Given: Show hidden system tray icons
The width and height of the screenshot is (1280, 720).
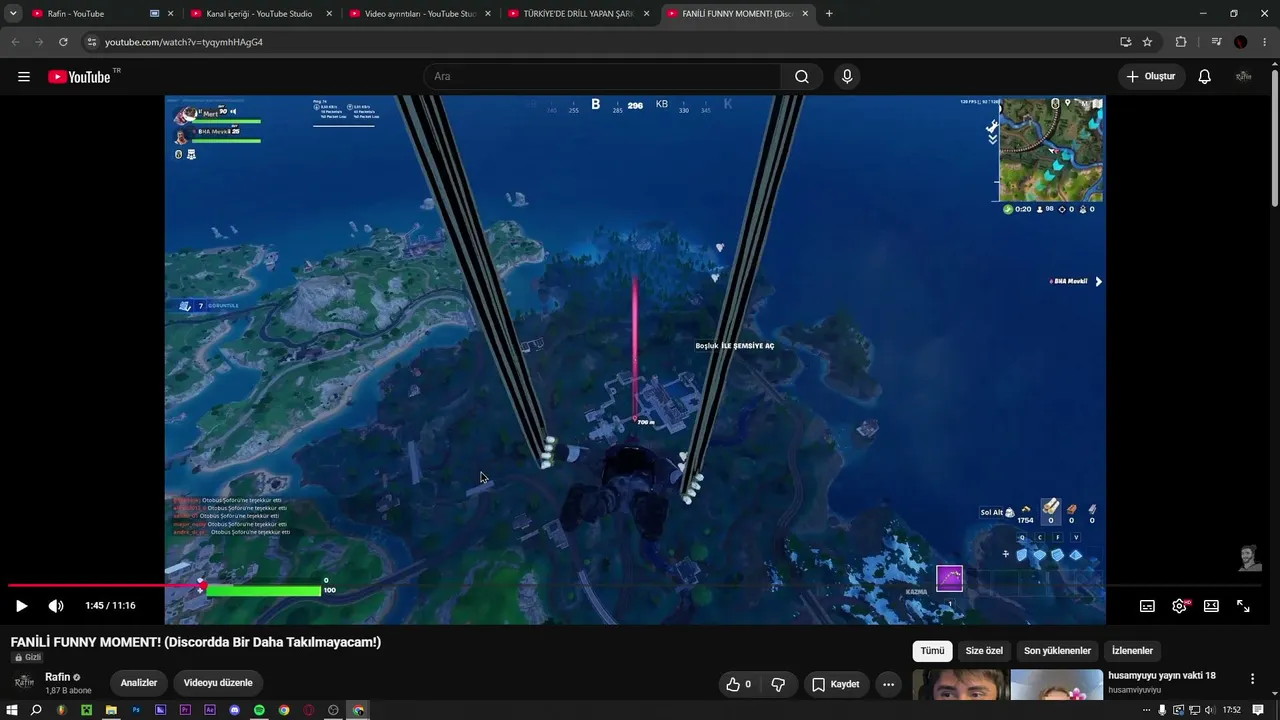Looking at the screenshot, I should tap(1147, 710).
